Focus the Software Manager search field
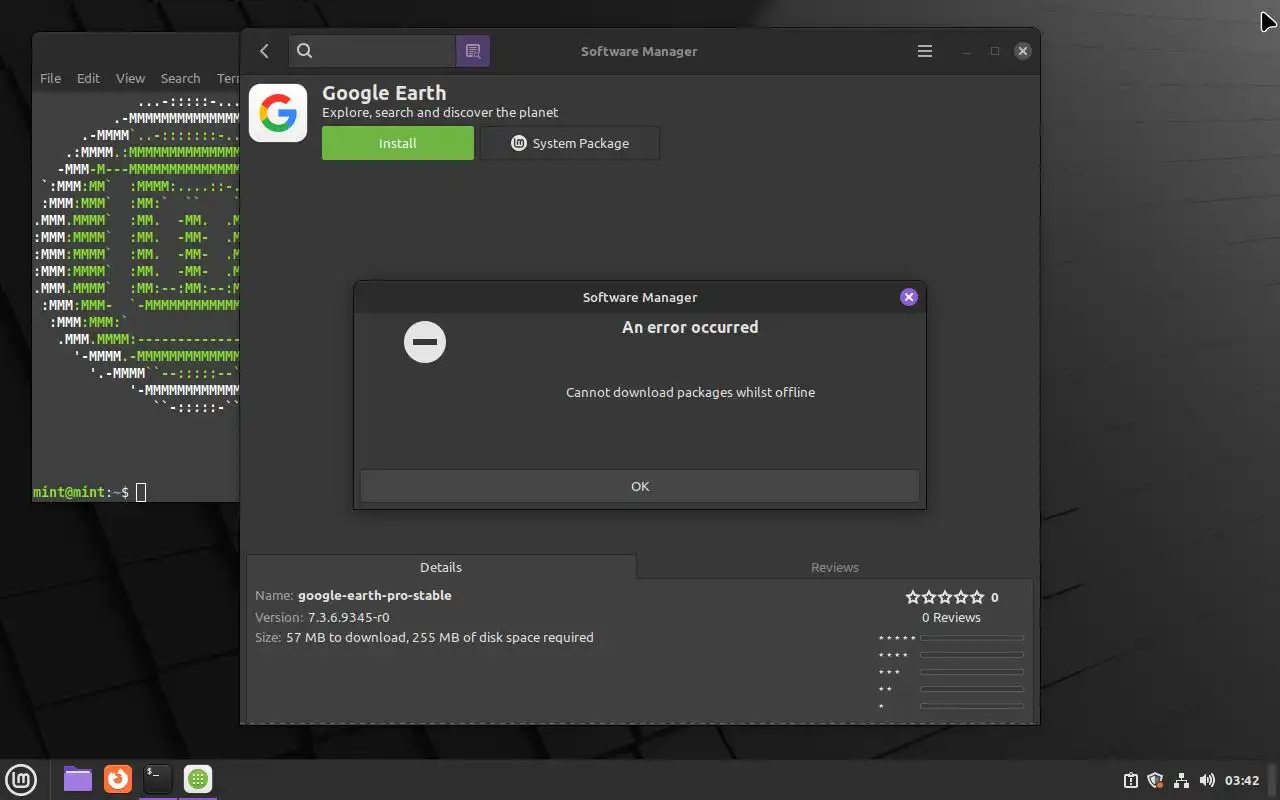Screen dimensions: 1280x800 point(372,51)
